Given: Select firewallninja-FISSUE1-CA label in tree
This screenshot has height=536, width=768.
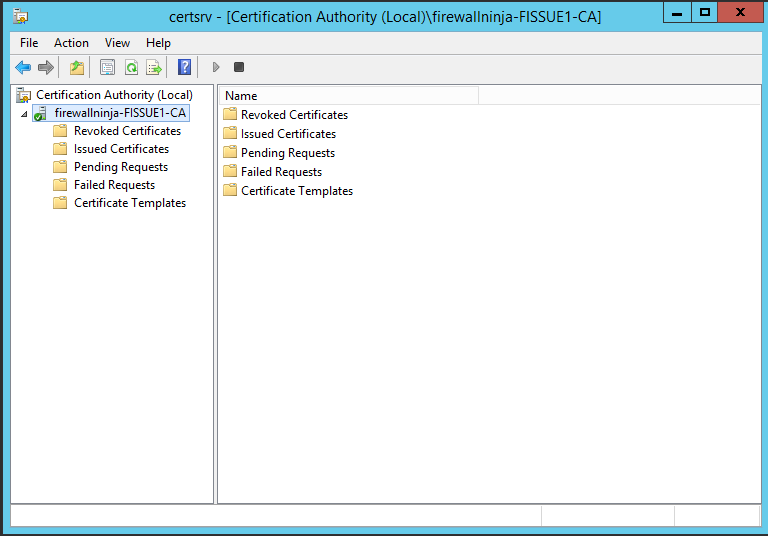Looking at the screenshot, I should [x=120, y=113].
